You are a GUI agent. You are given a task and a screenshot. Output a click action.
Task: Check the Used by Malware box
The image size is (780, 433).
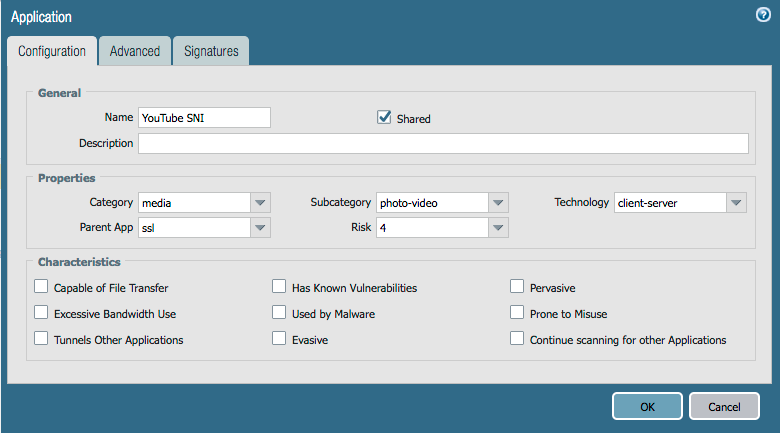[279, 313]
